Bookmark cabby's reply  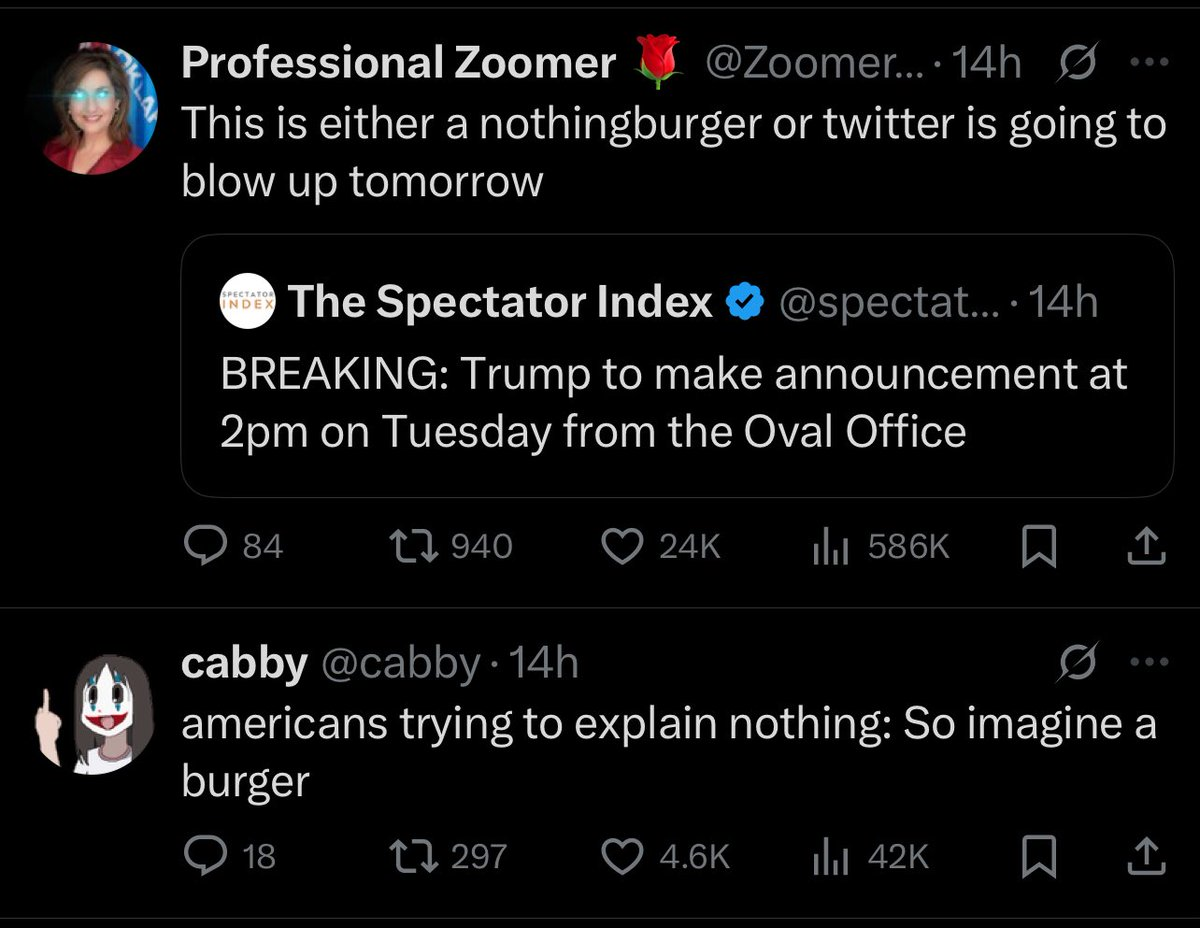[1041, 856]
